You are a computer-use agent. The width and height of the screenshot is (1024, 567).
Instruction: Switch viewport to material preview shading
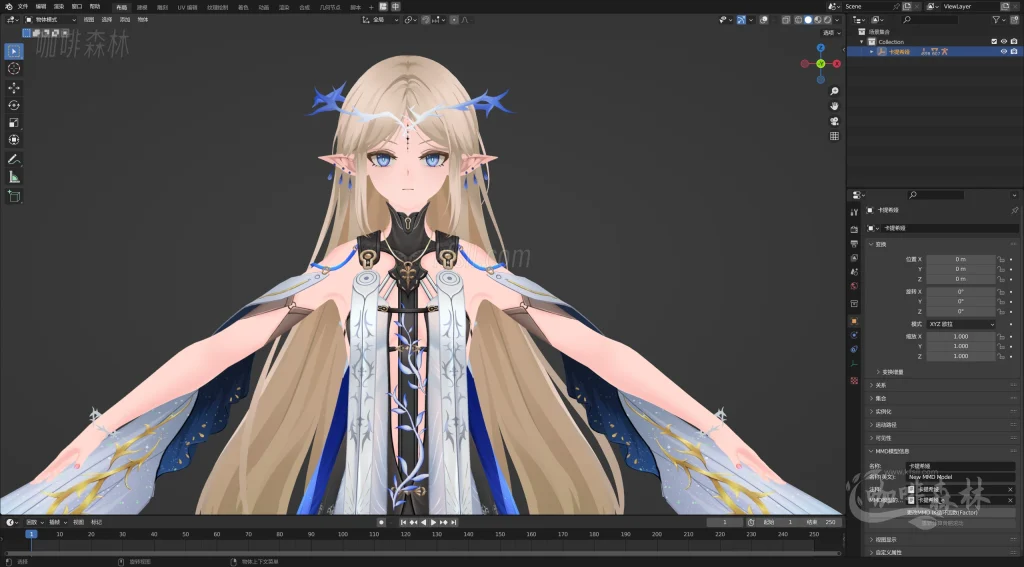[x=818, y=20]
